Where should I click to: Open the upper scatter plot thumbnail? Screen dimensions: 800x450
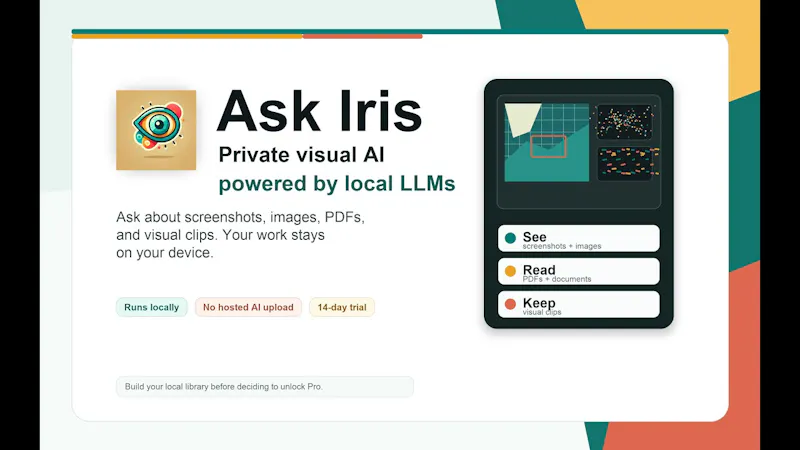click(624, 122)
